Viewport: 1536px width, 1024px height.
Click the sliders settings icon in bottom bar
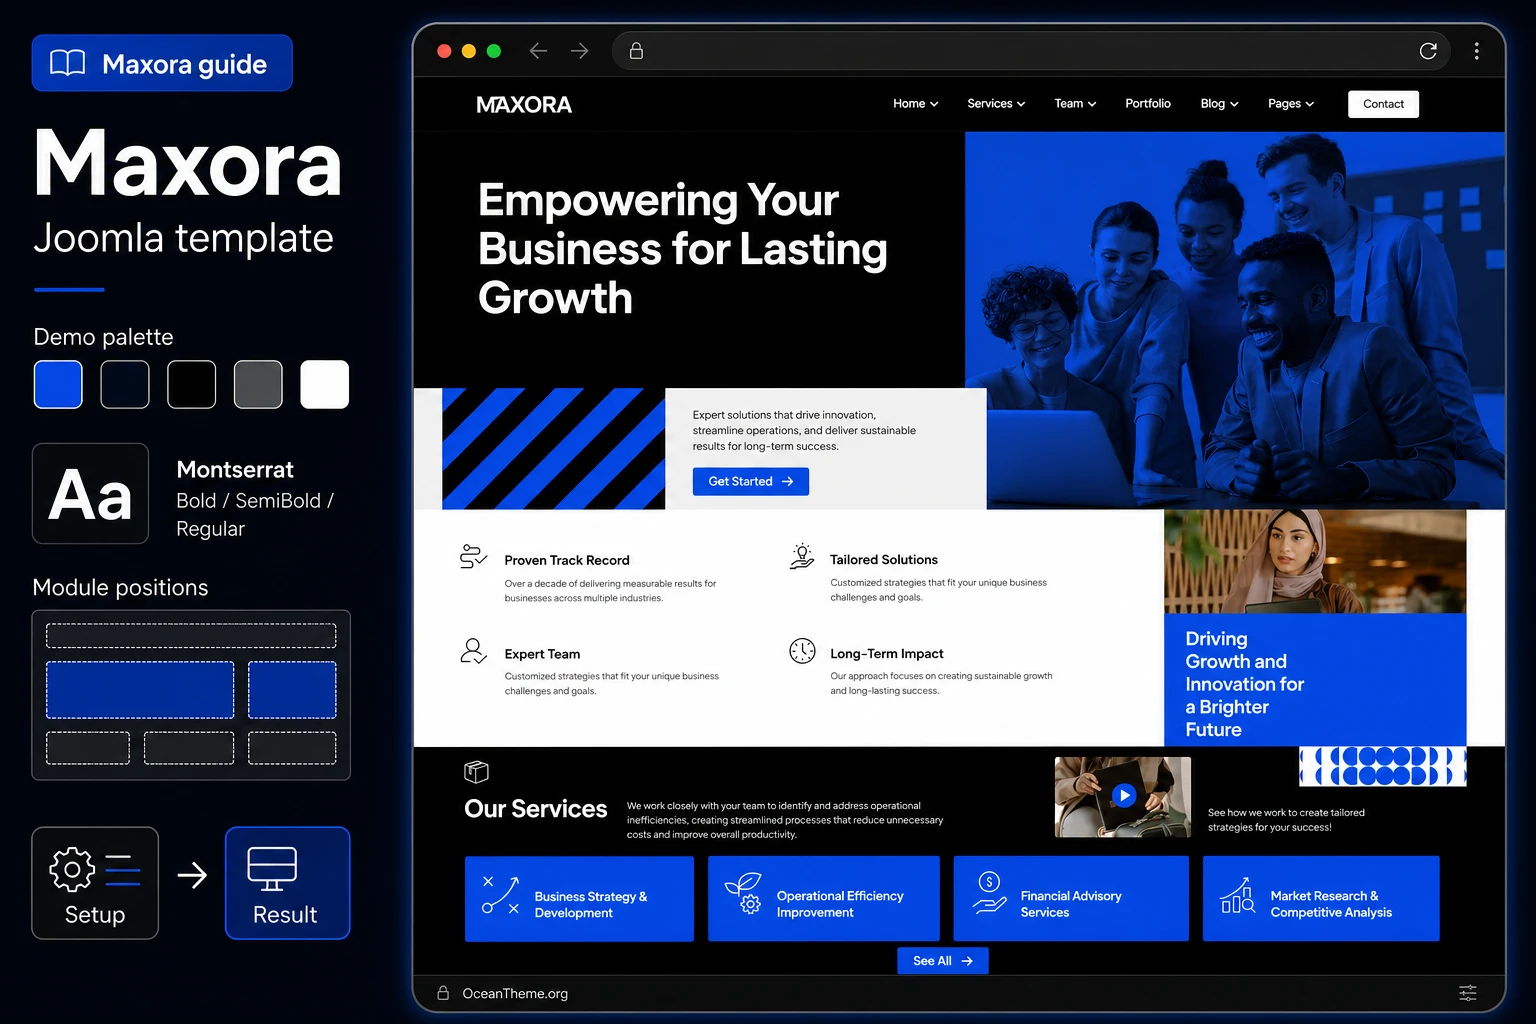[1467, 993]
